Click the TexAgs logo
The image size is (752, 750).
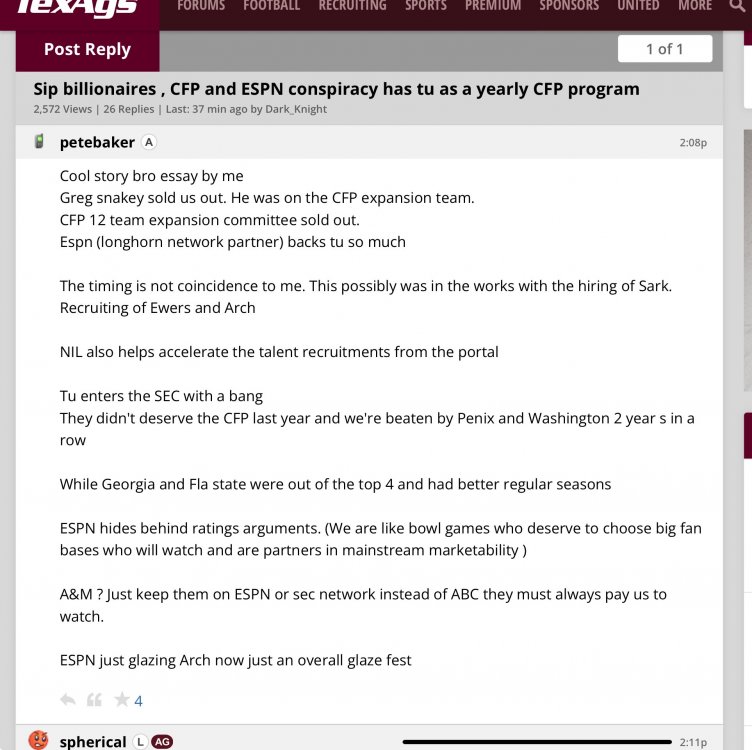(78, 8)
